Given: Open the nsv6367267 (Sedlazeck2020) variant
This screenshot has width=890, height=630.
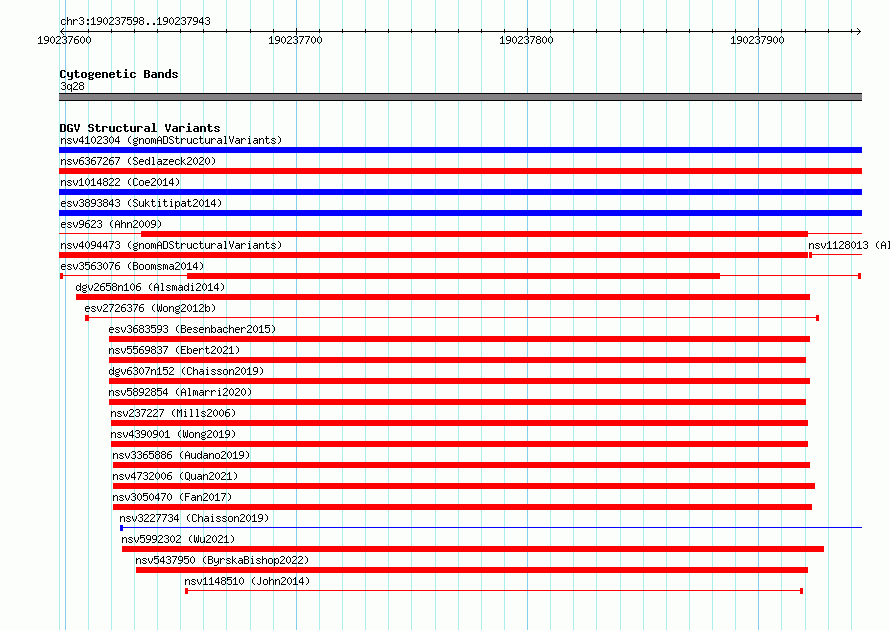Looking at the screenshot, I should click(138, 161).
